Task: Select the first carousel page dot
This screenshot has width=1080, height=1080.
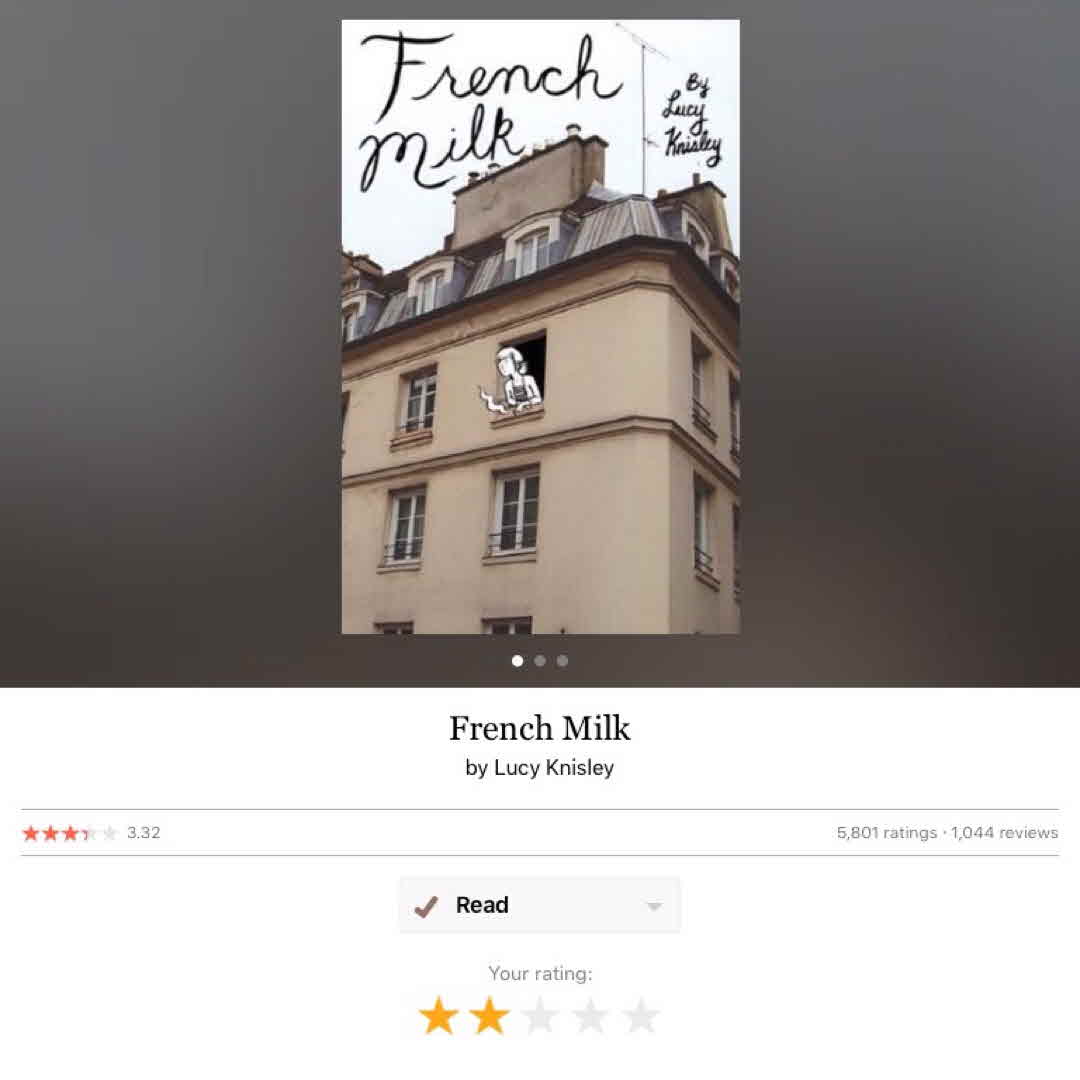Action: 518,661
